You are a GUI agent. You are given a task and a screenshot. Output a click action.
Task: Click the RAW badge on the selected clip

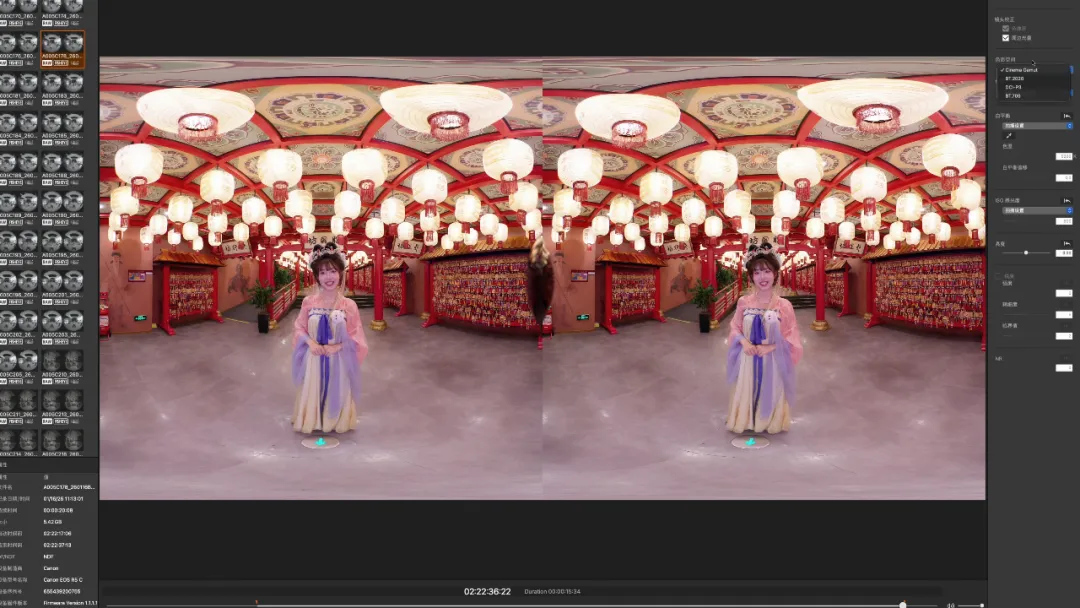pos(47,62)
